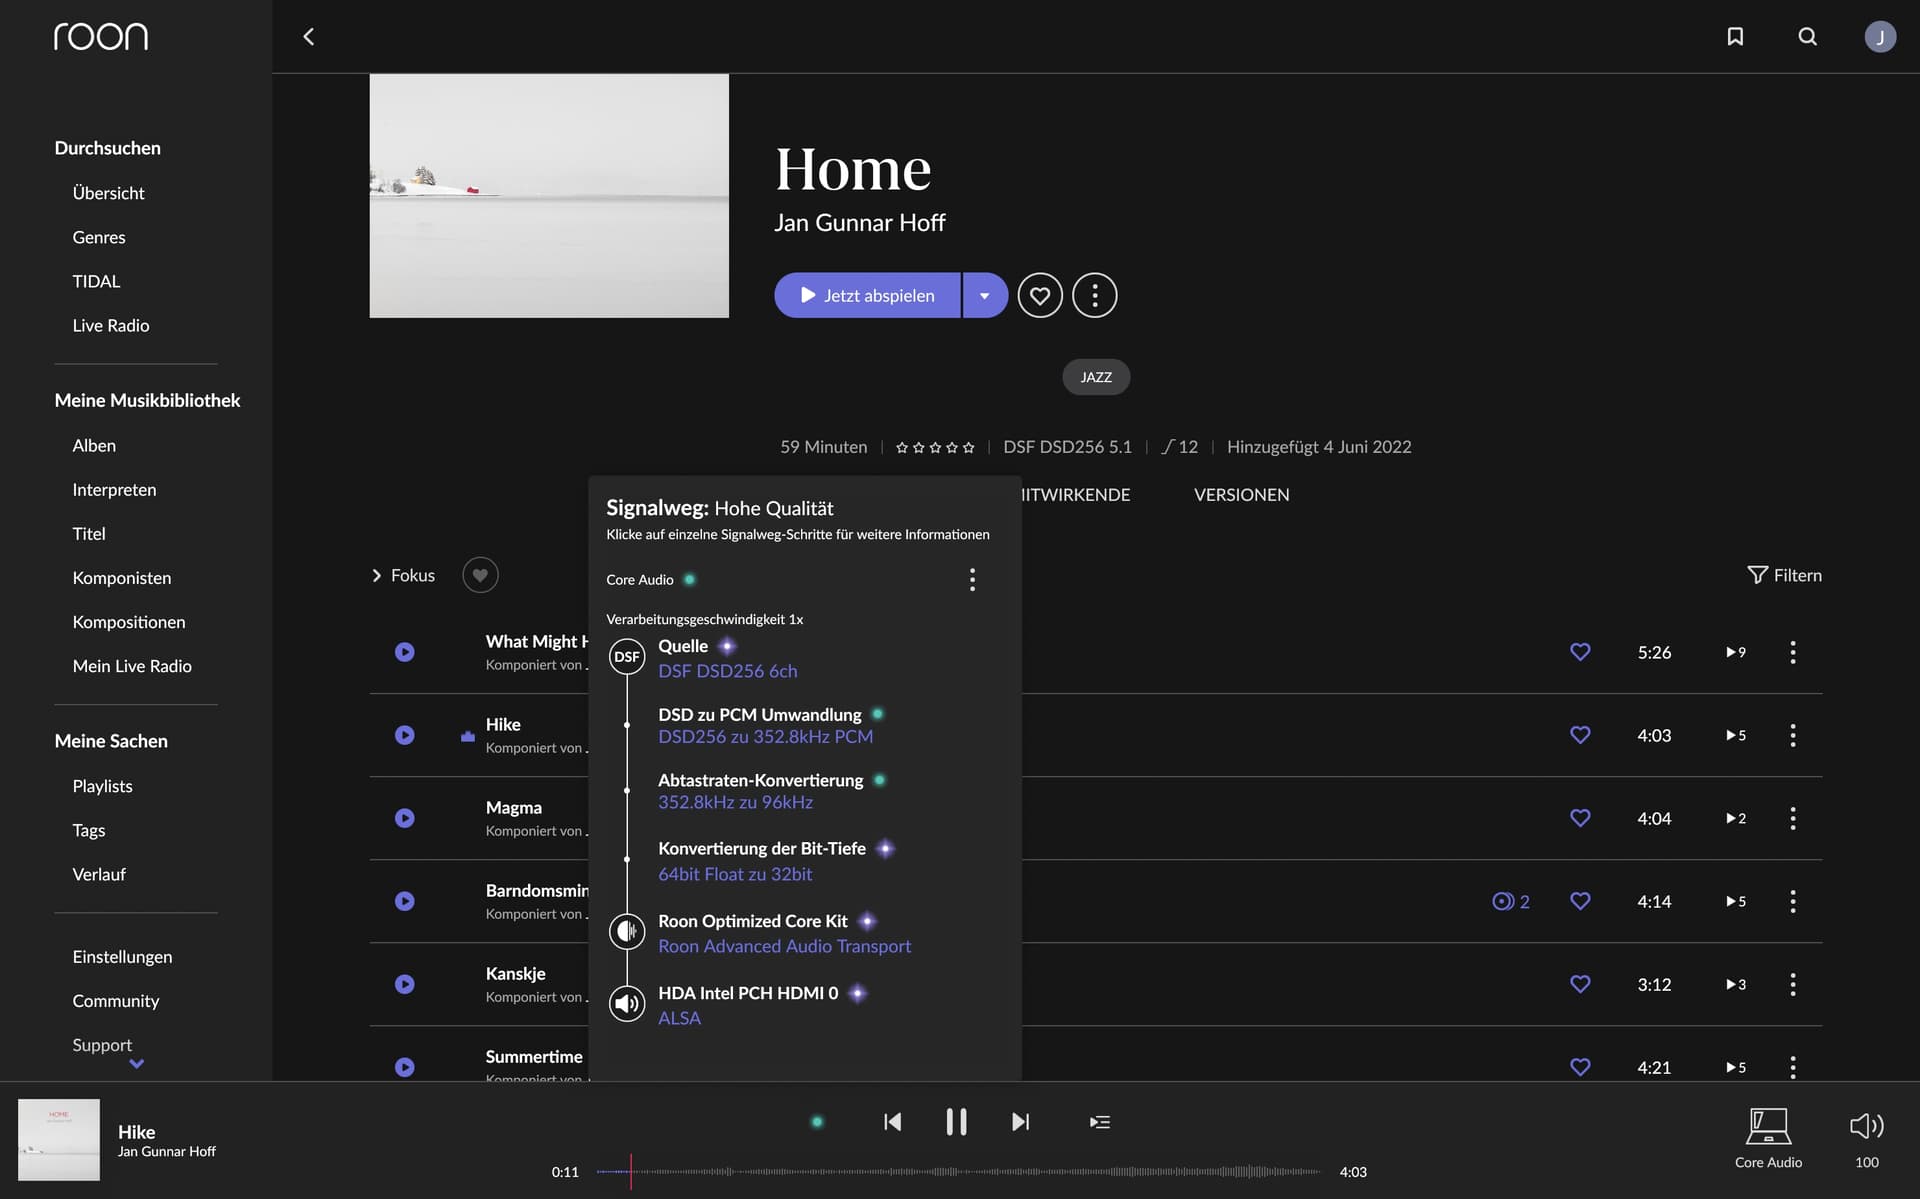This screenshot has height=1199, width=1920.
Task: Open the signal path three-dot menu
Action: (x=972, y=580)
